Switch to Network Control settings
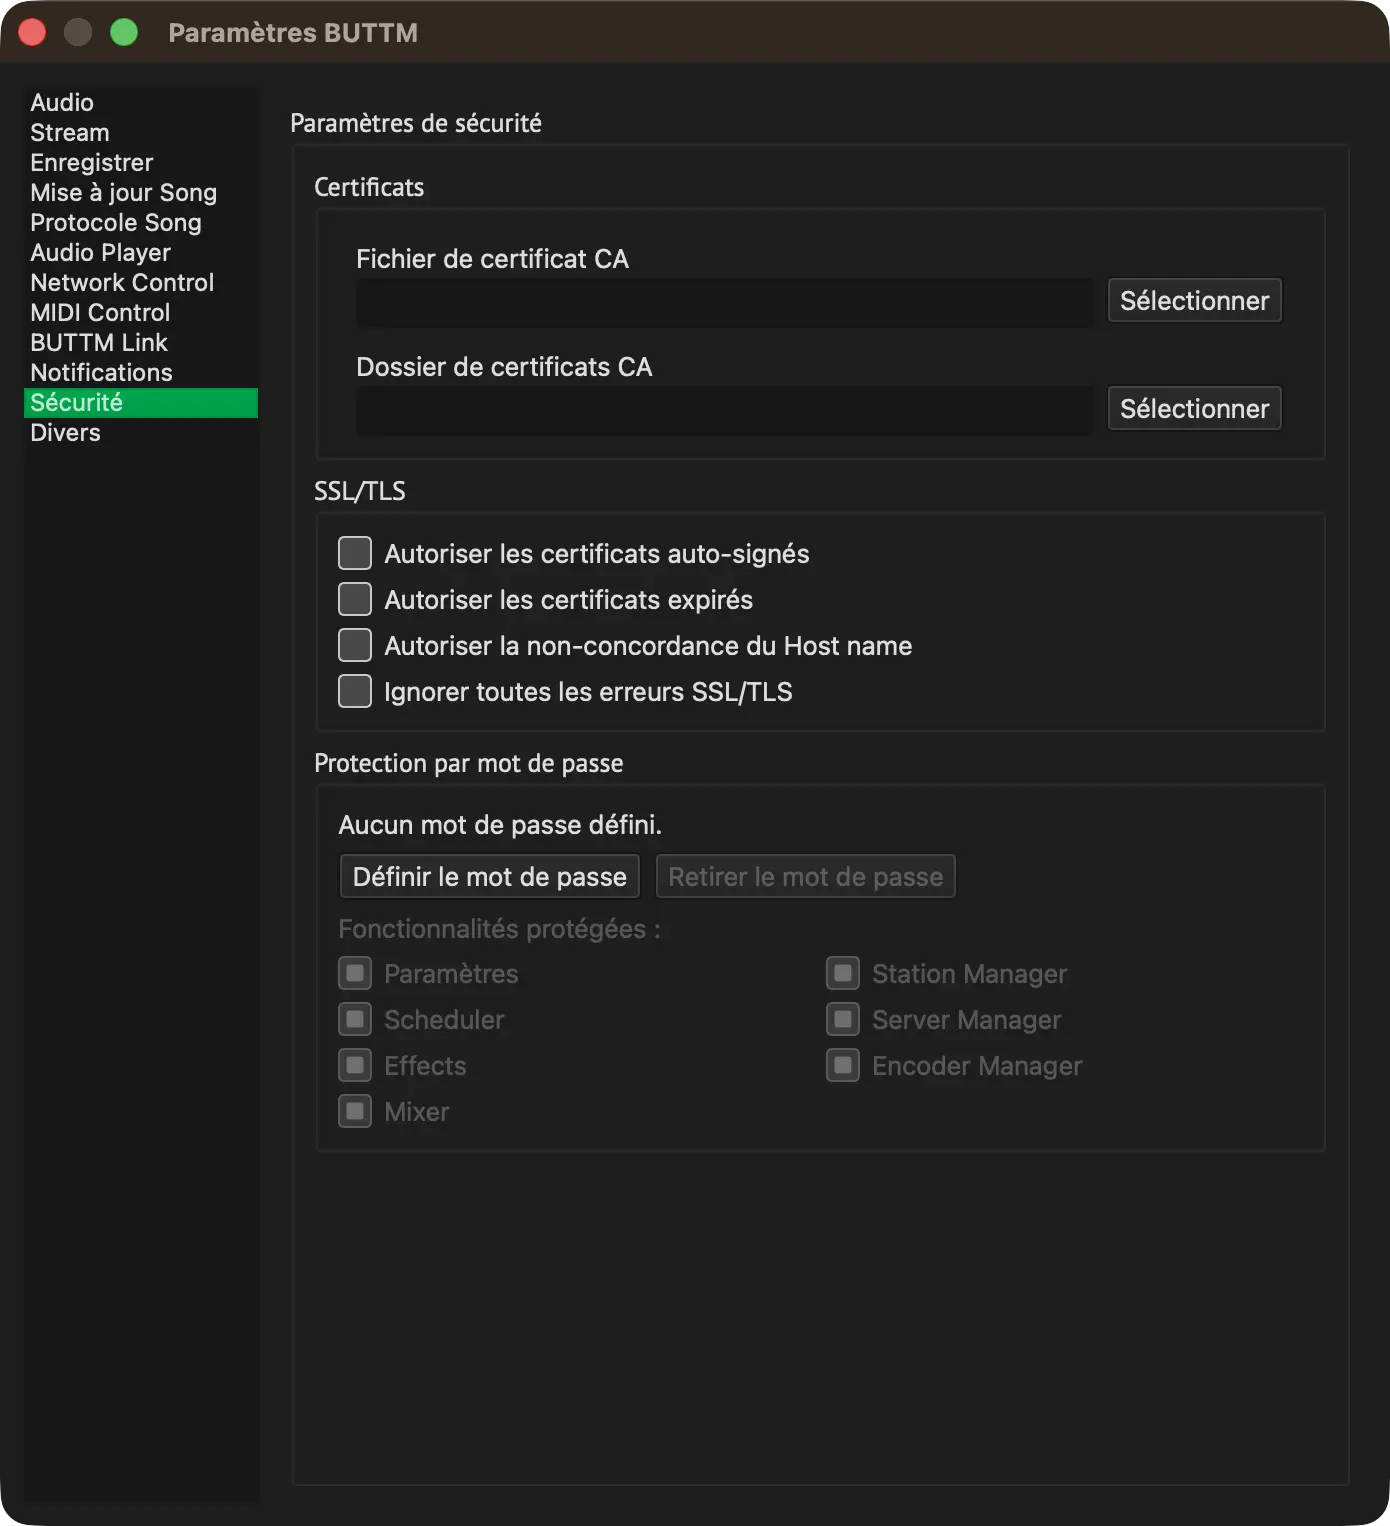The height and width of the screenshot is (1526, 1390). tap(140, 283)
